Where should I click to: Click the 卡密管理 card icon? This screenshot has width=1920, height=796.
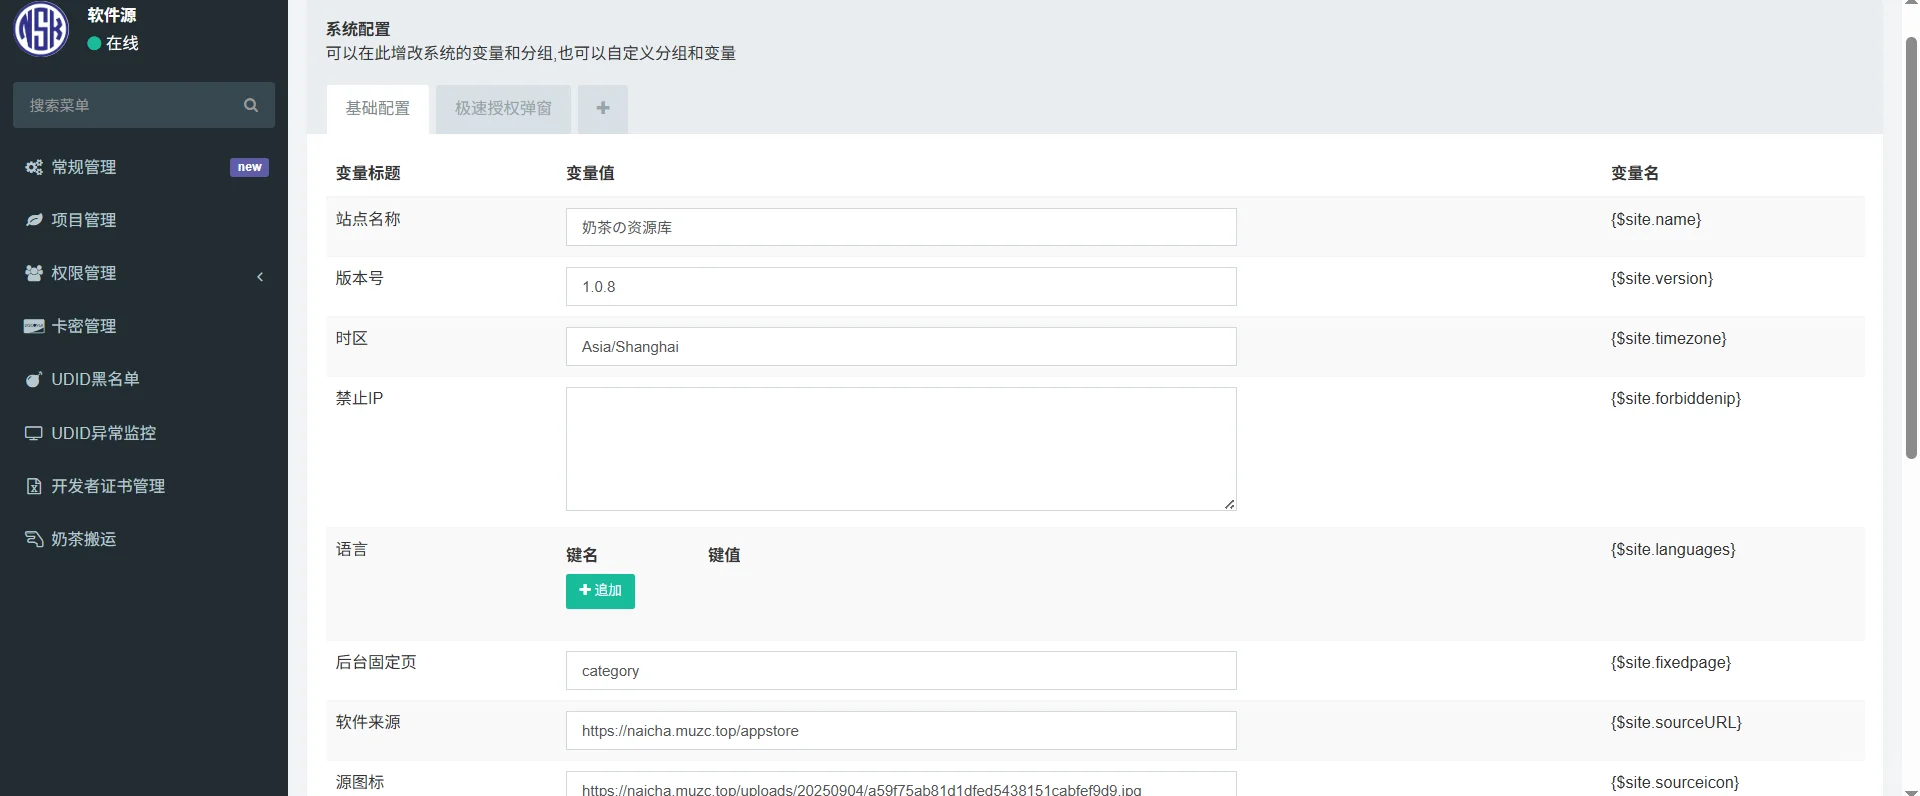(34, 326)
